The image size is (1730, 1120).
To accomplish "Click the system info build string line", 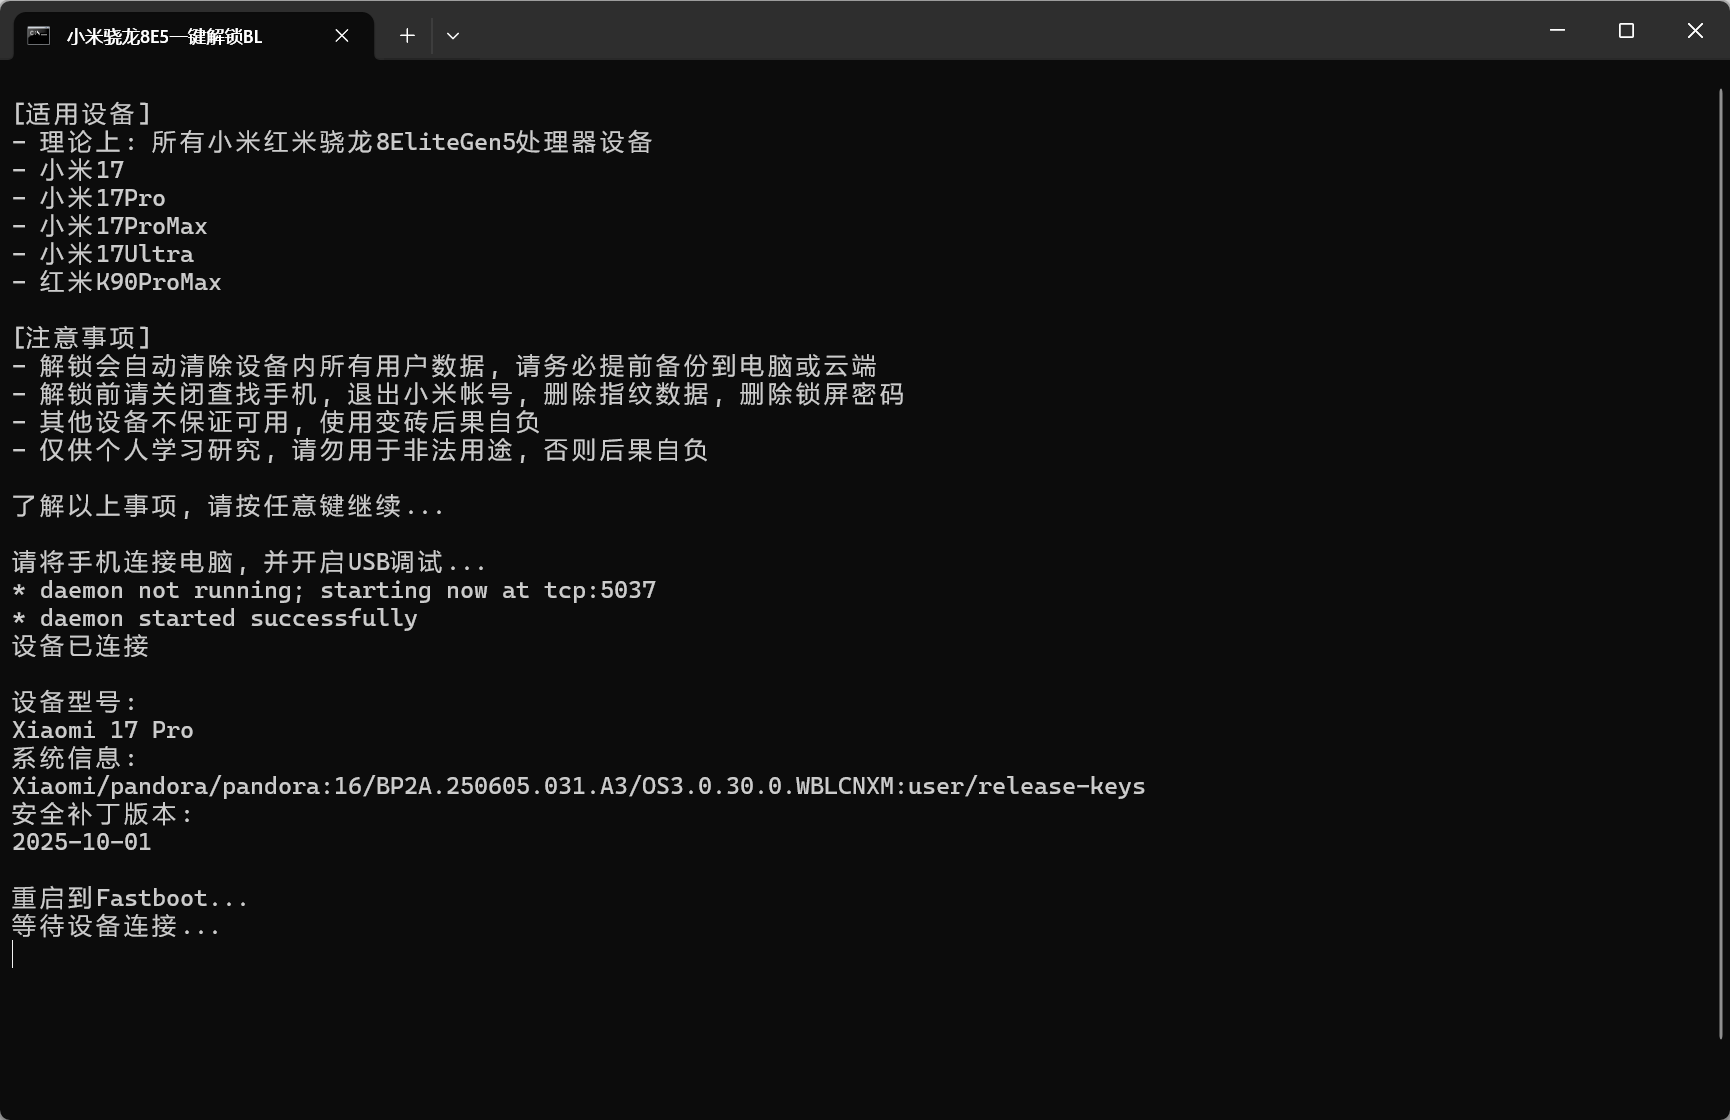I will pos(576,785).
